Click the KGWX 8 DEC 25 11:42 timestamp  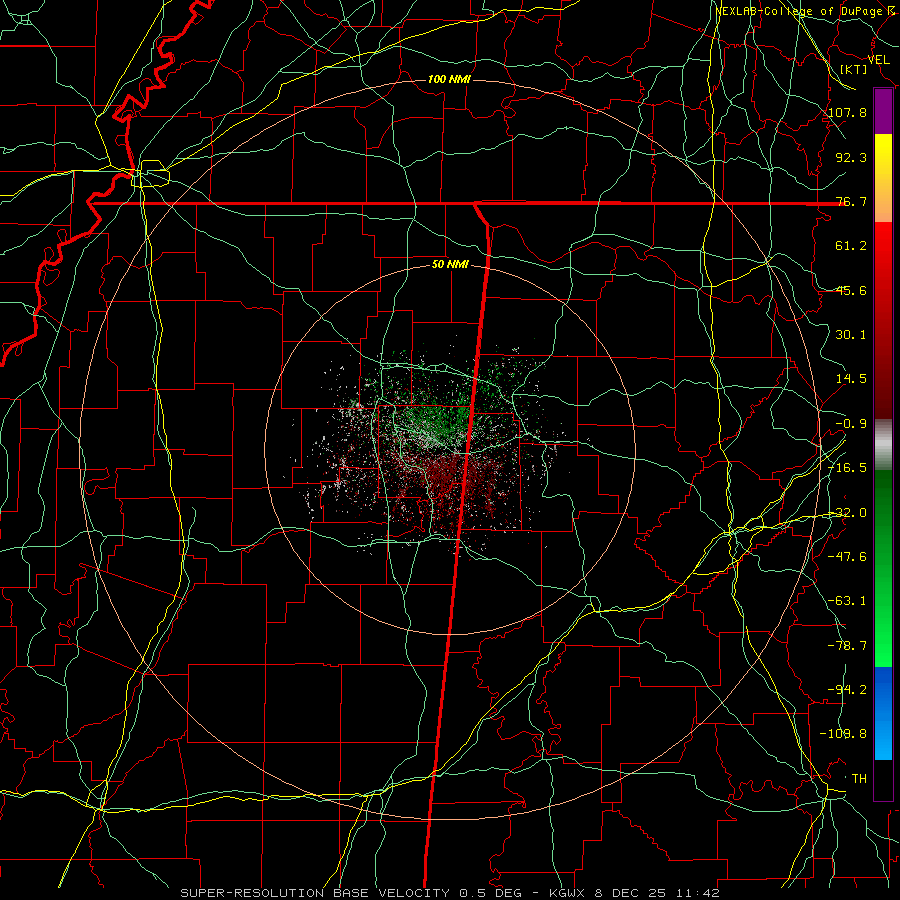(634, 893)
